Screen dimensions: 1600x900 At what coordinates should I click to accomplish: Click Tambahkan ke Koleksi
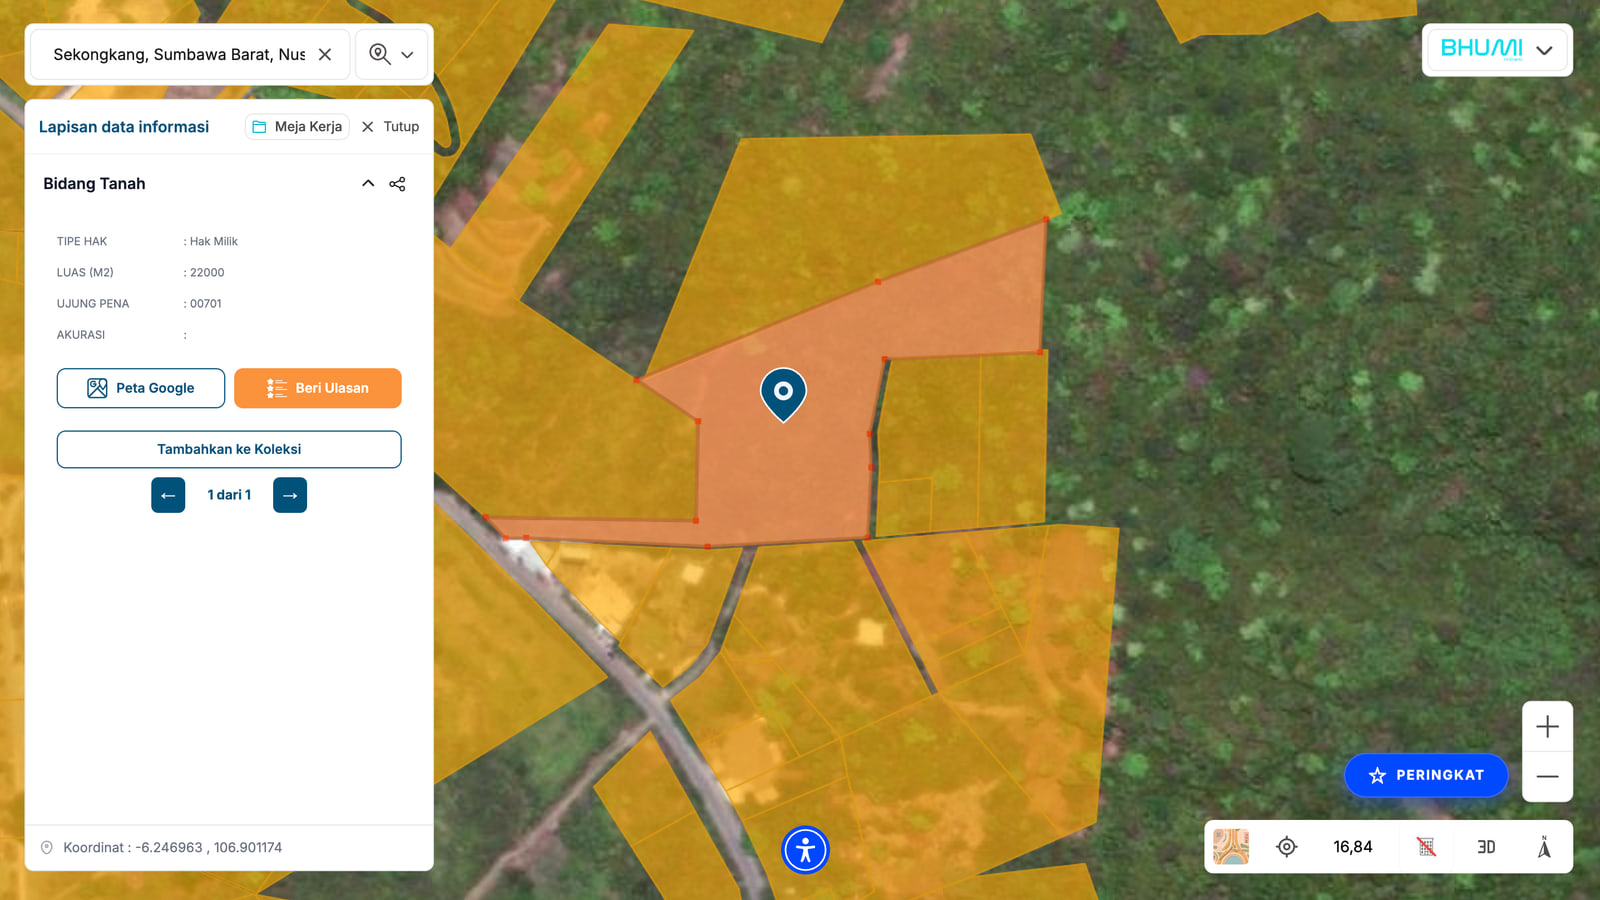(x=229, y=449)
